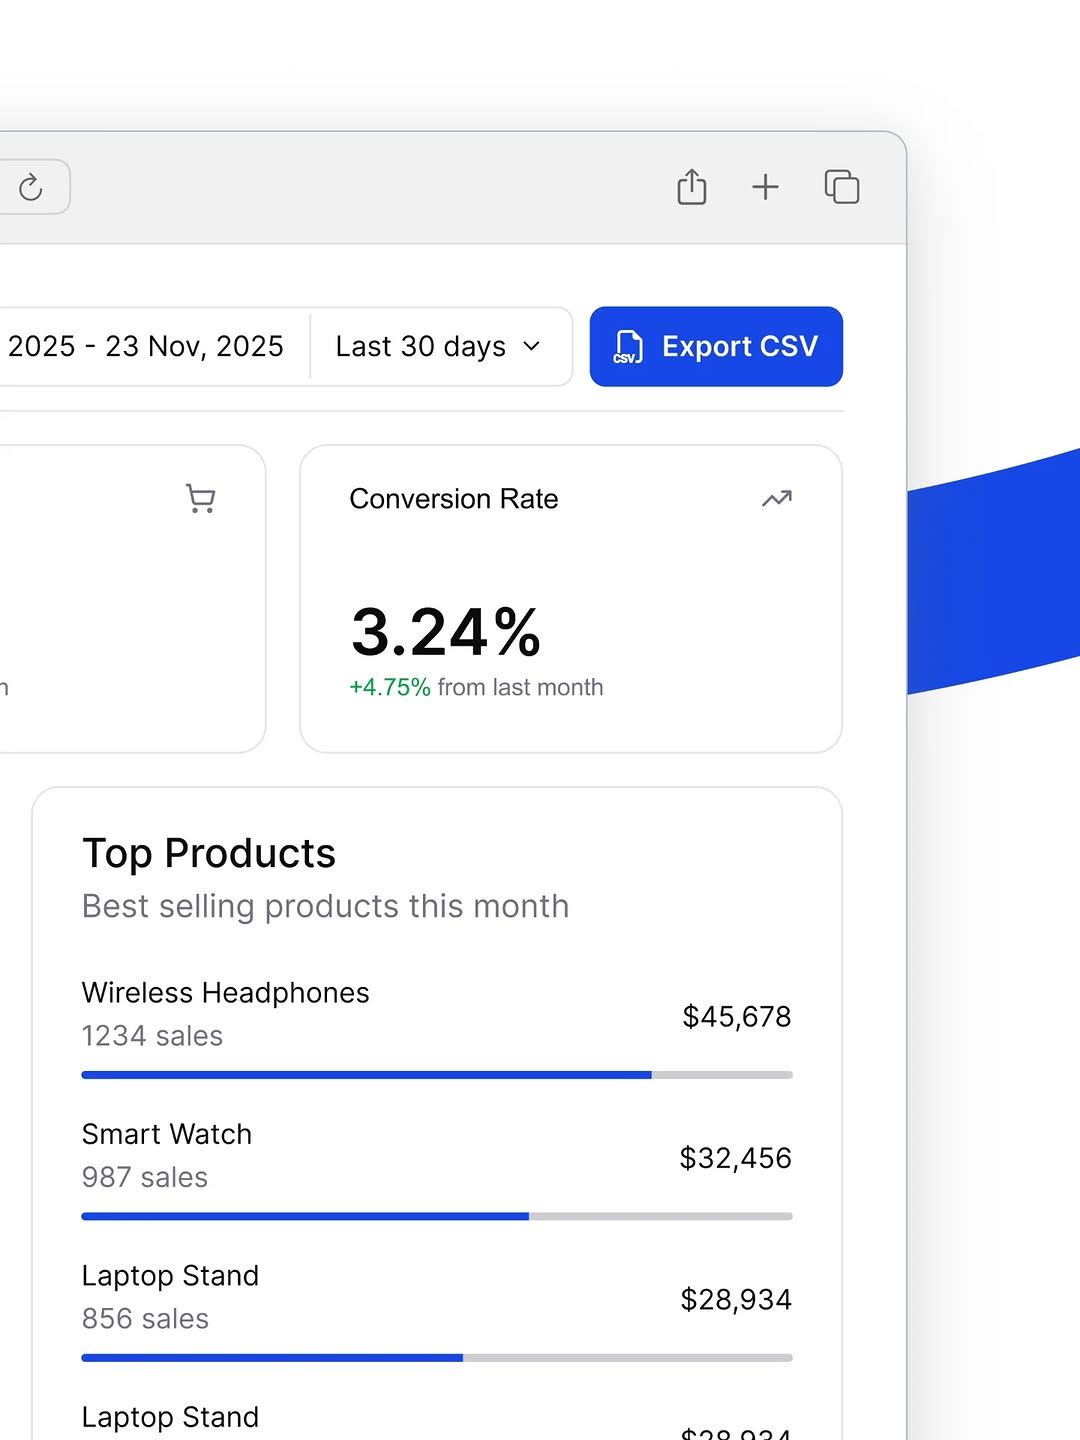Show the tab overview
This screenshot has height=1440, width=1080.
coord(841,187)
